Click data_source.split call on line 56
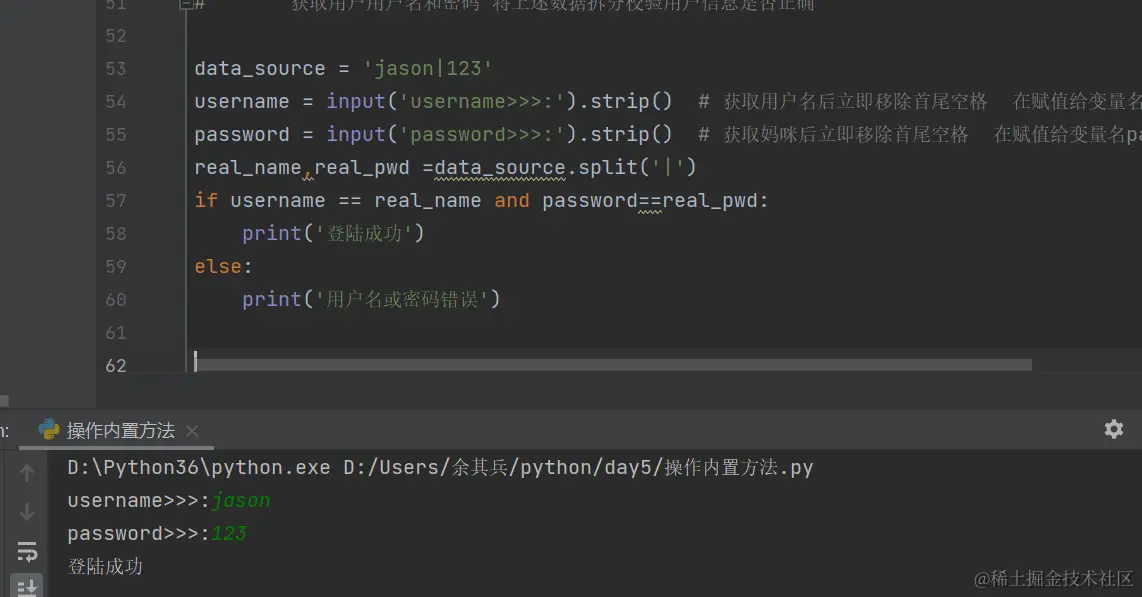 click(x=565, y=167)
